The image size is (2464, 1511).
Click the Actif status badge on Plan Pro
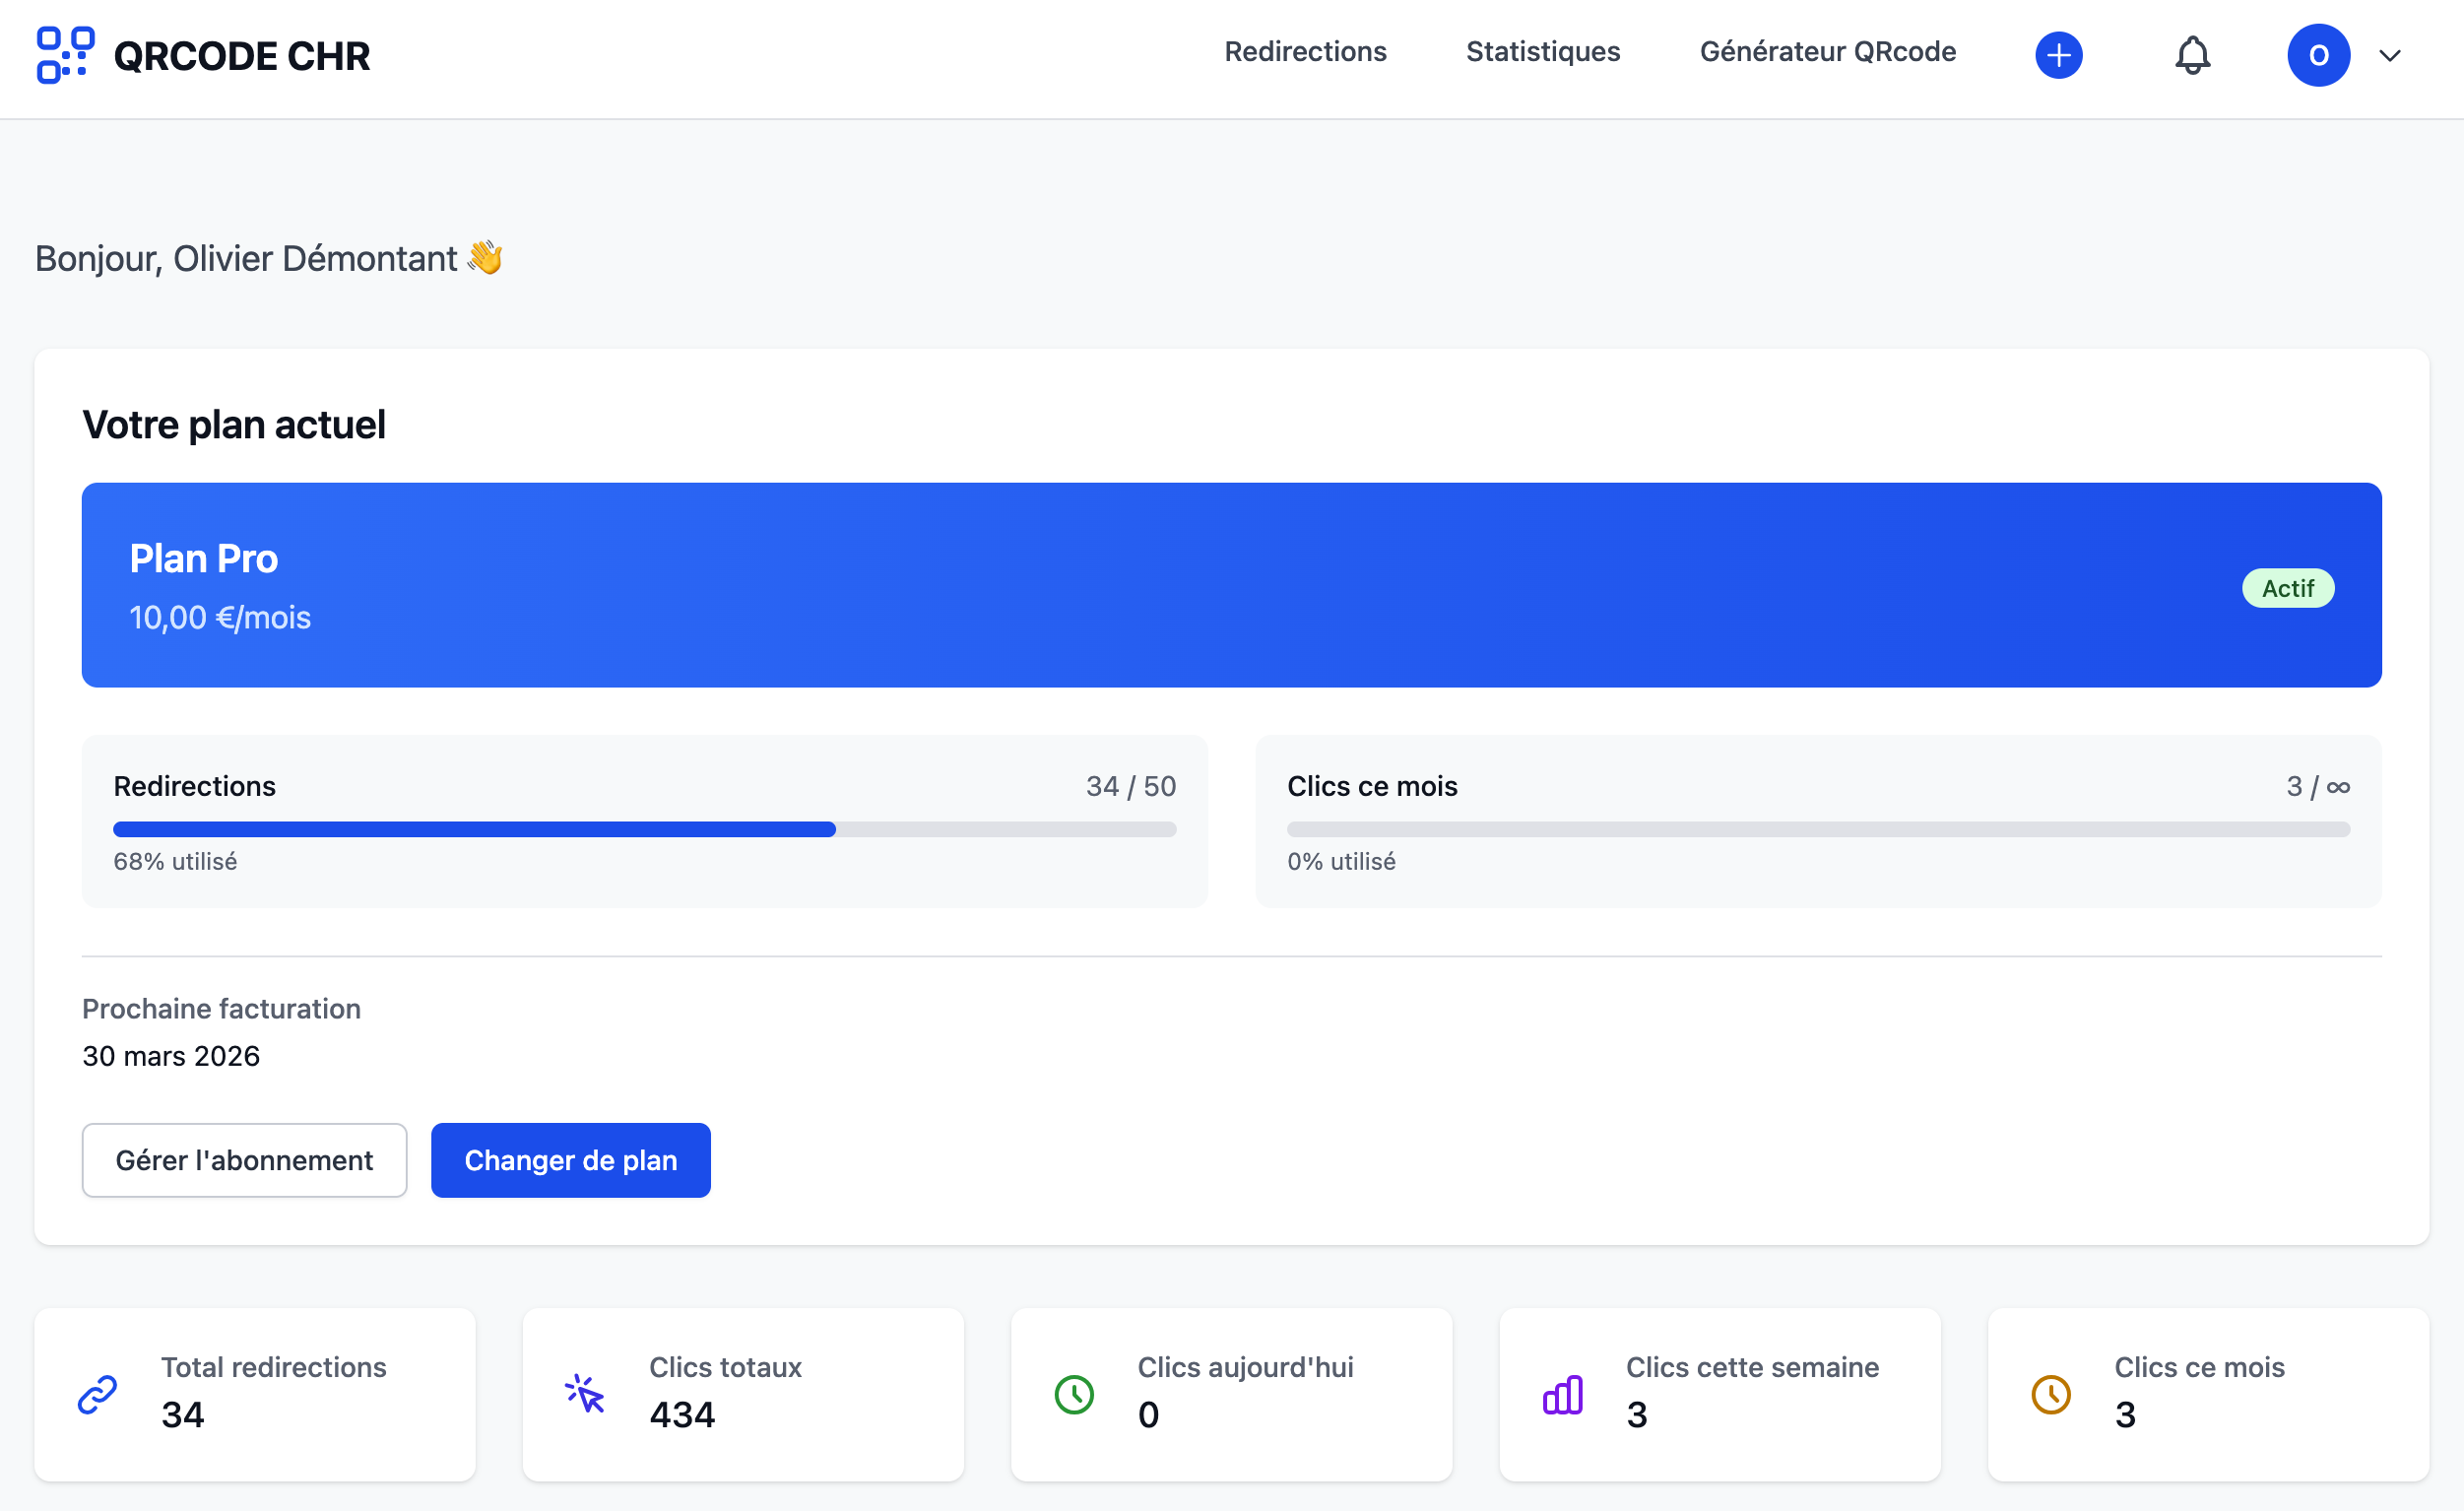click(x=2289, y=587)
